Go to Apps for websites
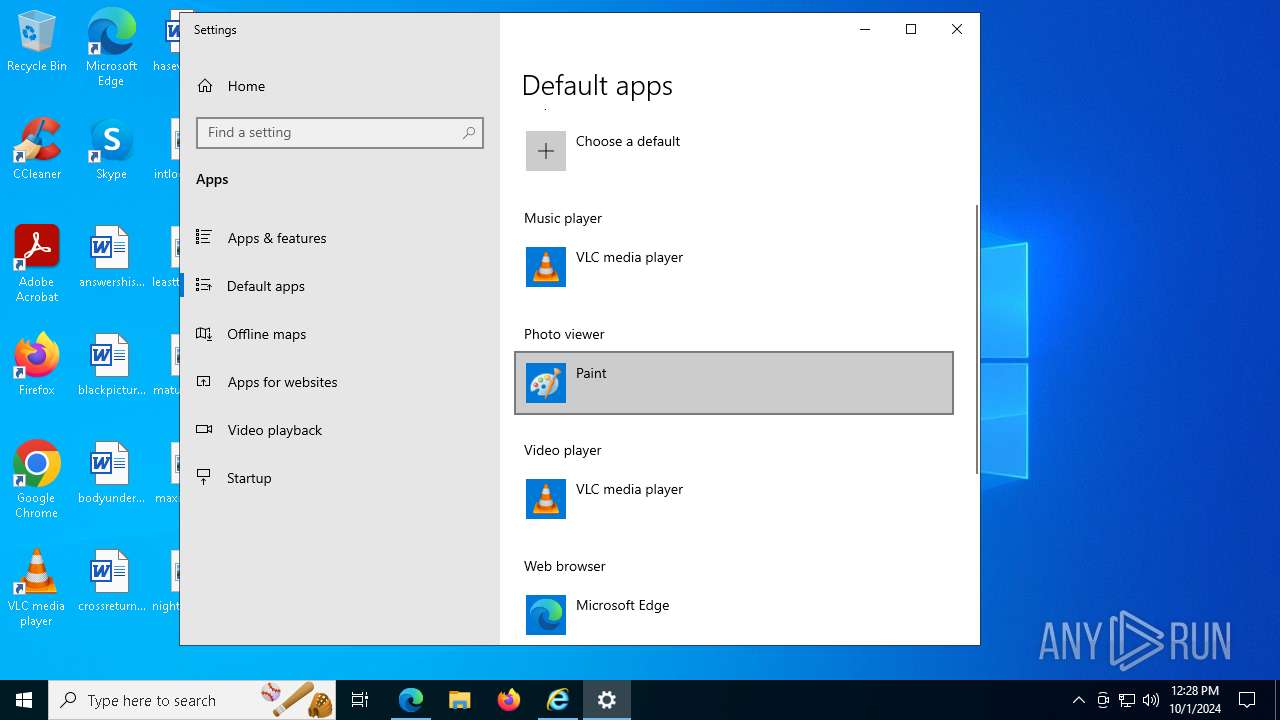The width and height of the screenshot is (1280, 720). tap(282, 382)
